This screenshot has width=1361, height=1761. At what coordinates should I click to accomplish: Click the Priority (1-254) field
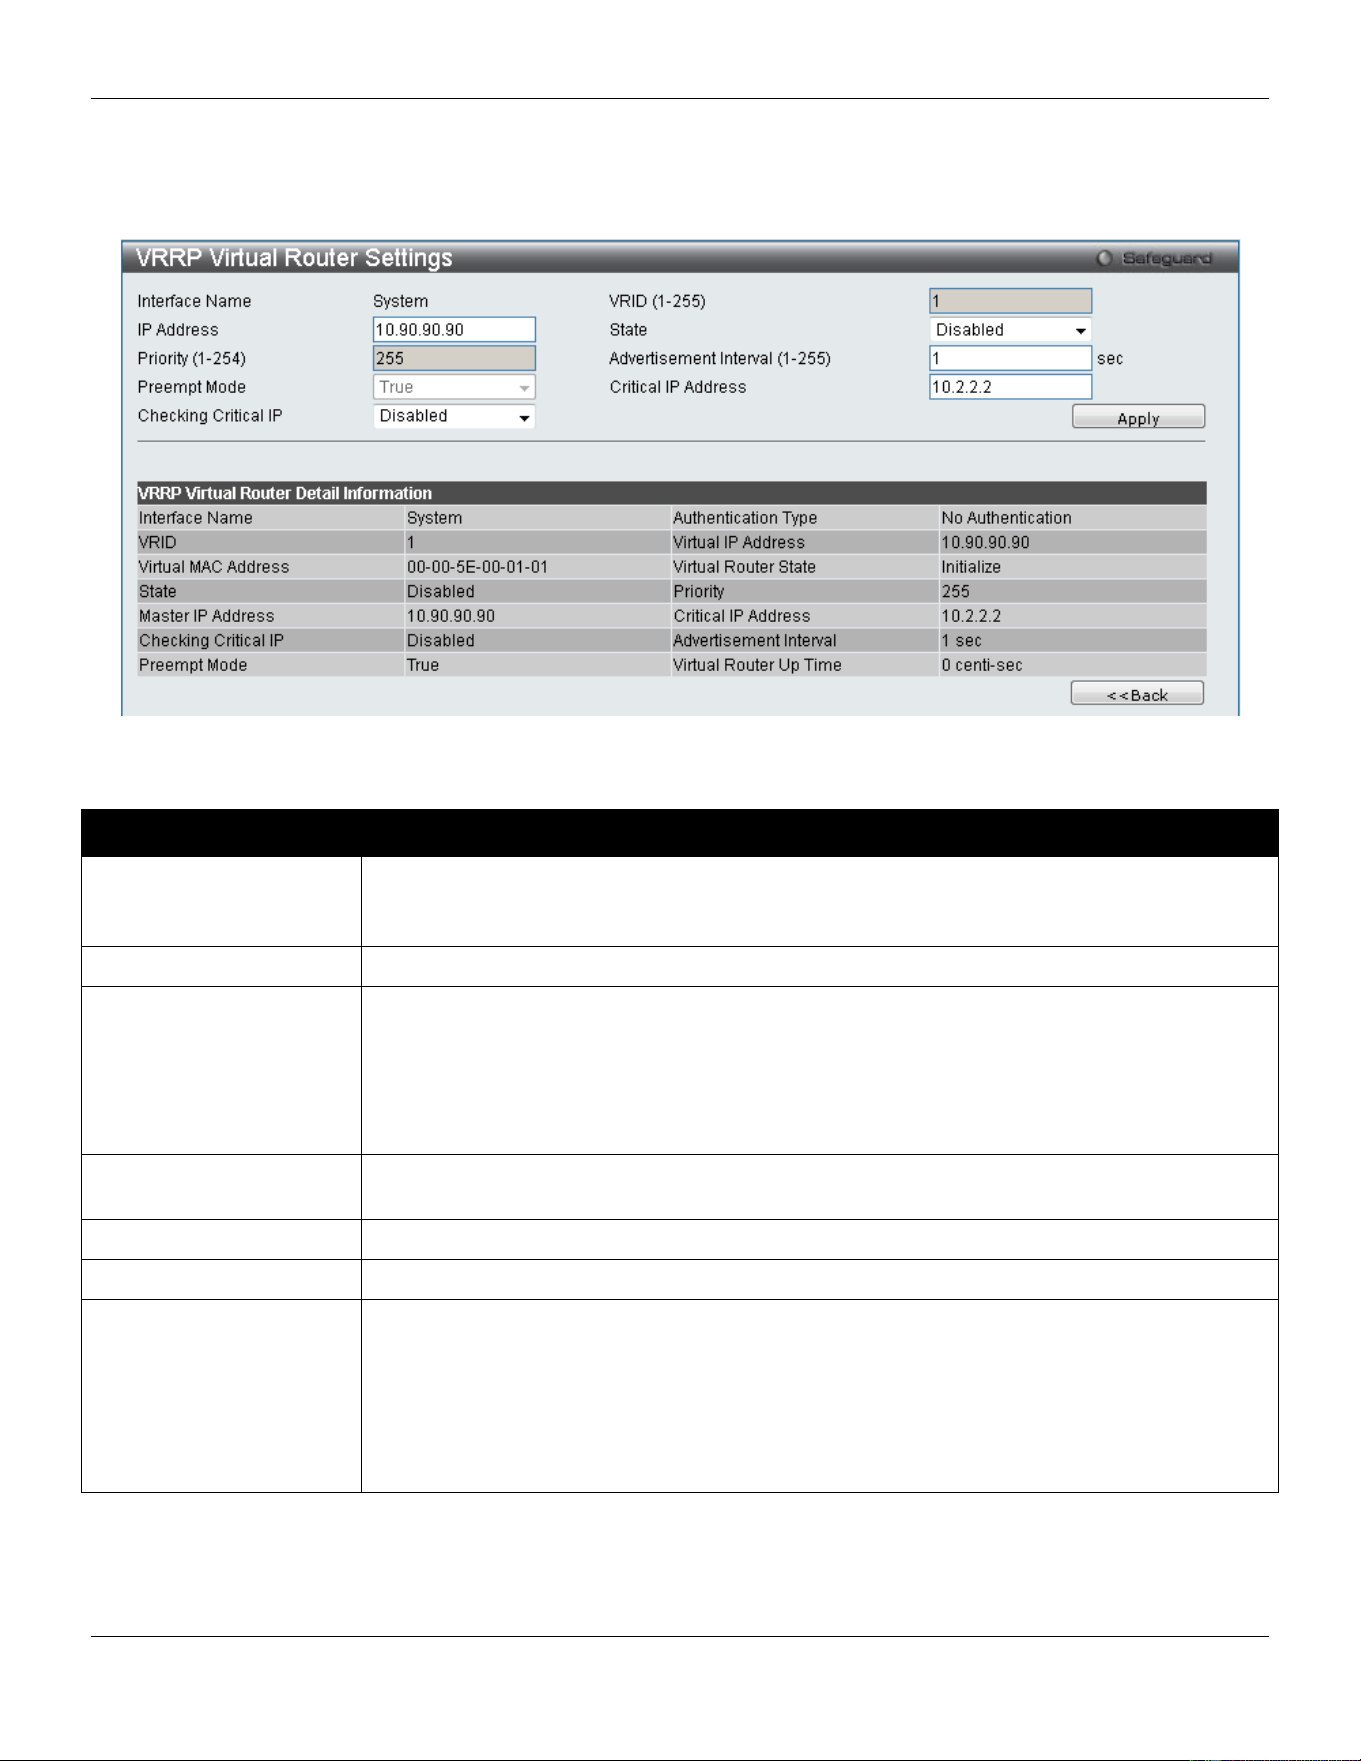pyautogui.click(x=454, y=358)
